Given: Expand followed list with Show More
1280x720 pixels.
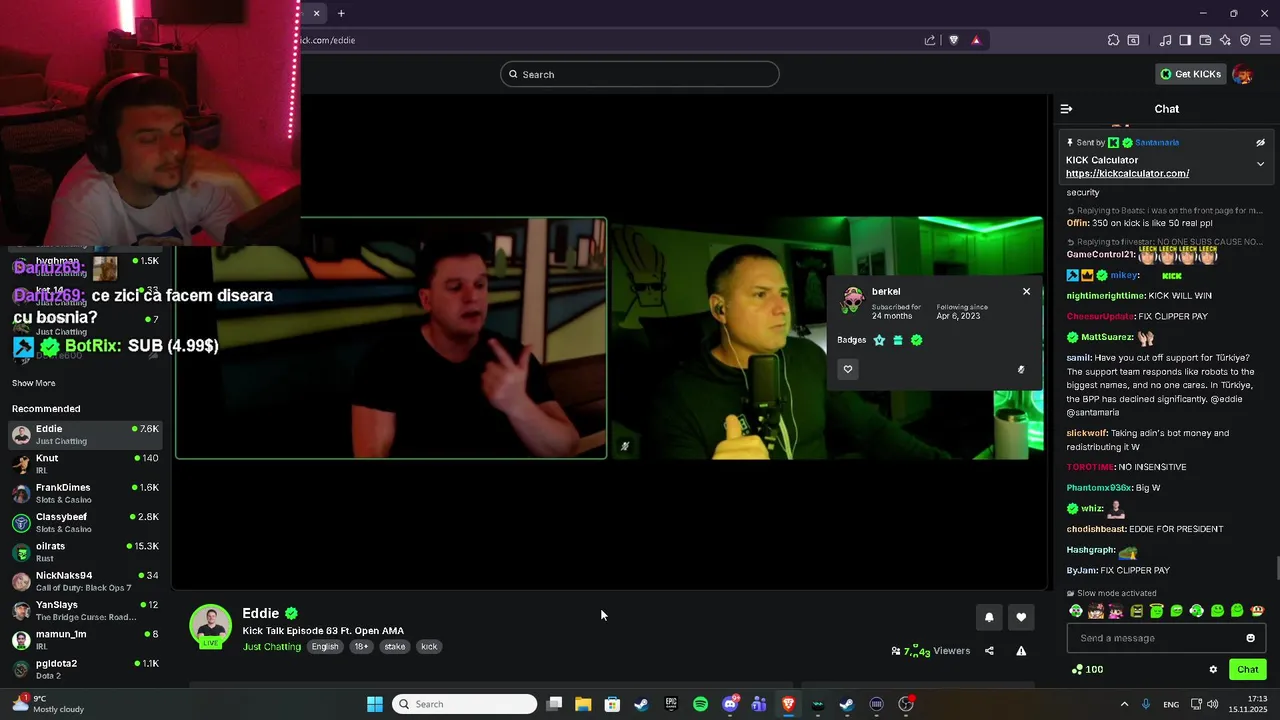Looking at the screenshot, I should [x=34, y=383].
